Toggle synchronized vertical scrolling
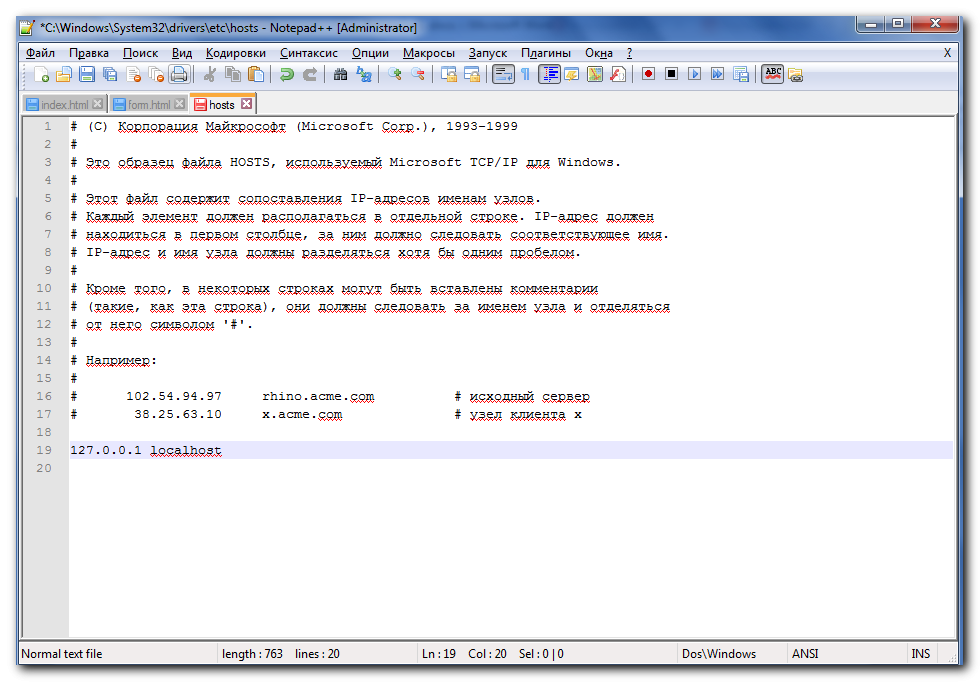980x682 pixels. point(449,74)
